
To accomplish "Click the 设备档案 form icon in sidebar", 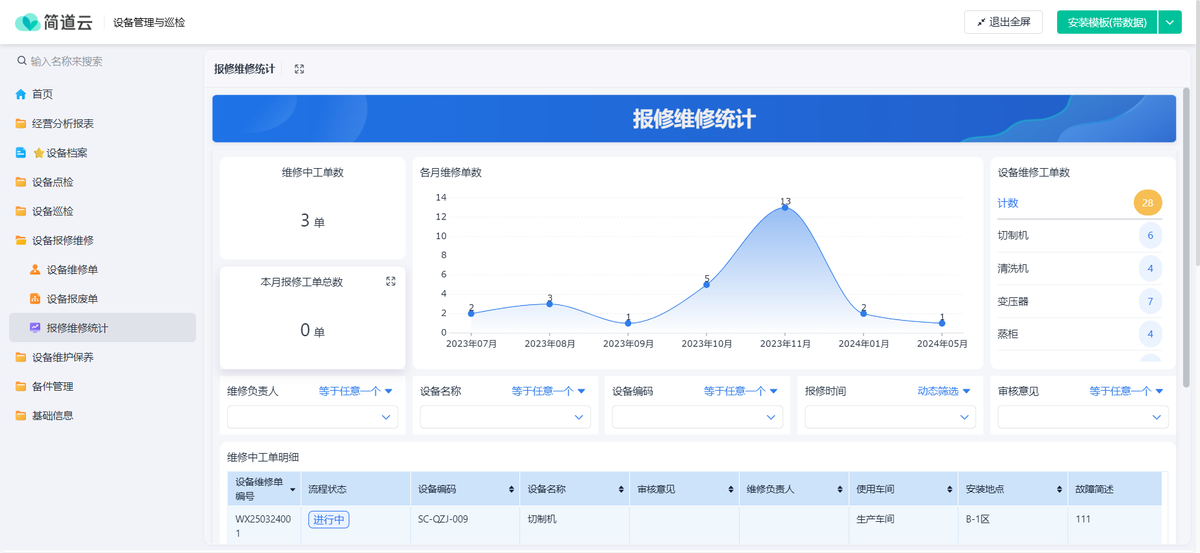I will [21, 153].
